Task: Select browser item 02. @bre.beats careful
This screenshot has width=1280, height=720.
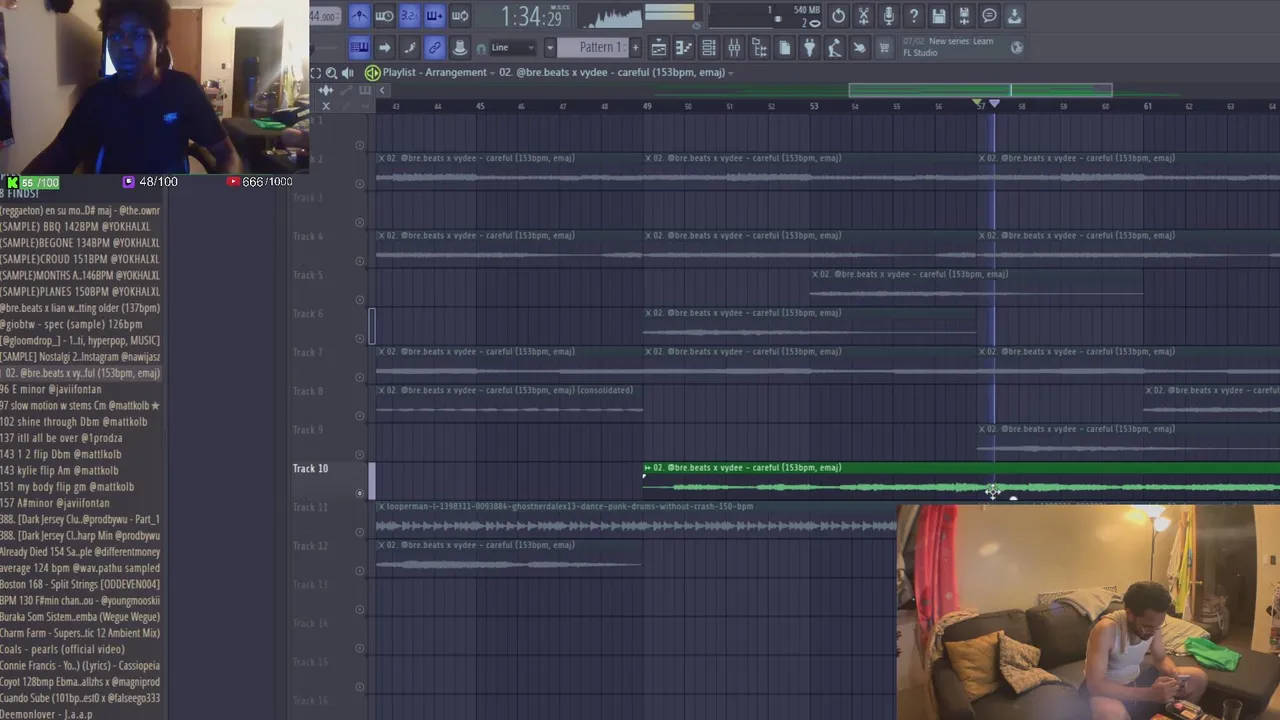Action: coord(80,373)
